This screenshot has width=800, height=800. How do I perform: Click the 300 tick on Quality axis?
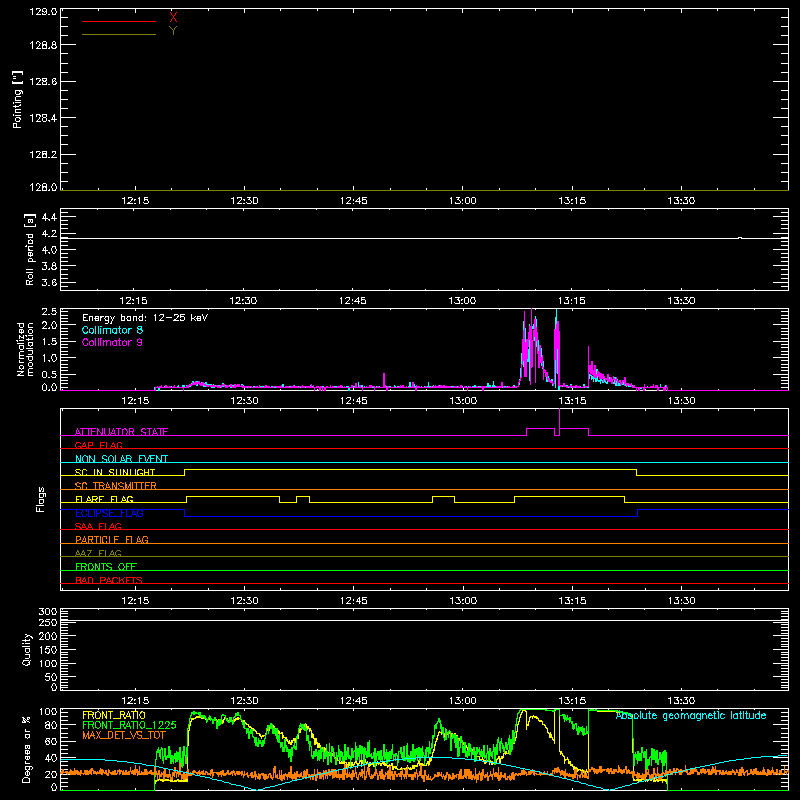(x=48, y=612)
